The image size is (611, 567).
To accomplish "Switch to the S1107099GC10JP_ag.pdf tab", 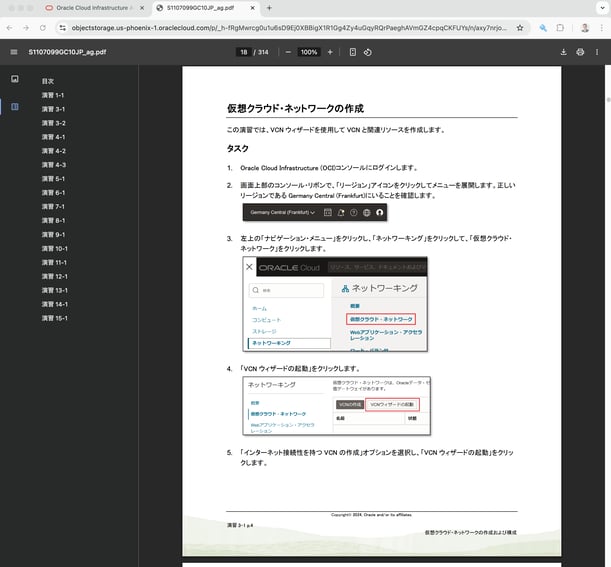I will coord(205,8).
